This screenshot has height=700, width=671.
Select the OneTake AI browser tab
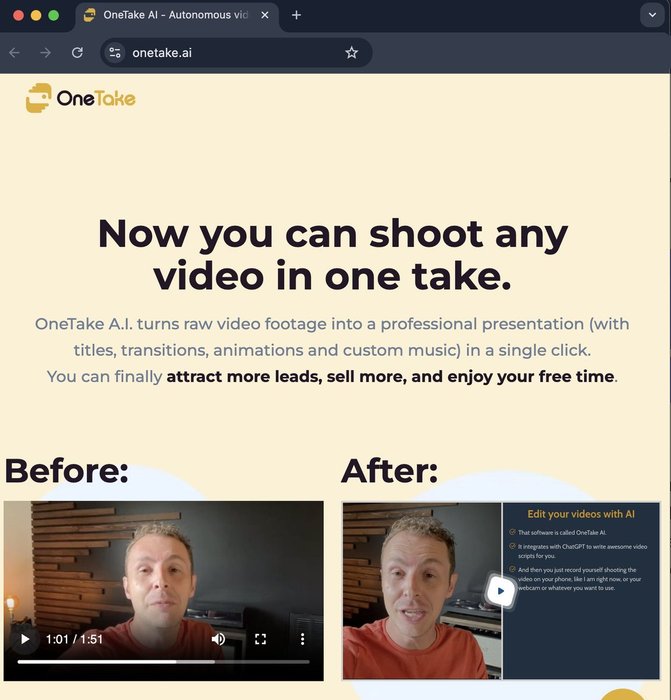pos(177,16)
